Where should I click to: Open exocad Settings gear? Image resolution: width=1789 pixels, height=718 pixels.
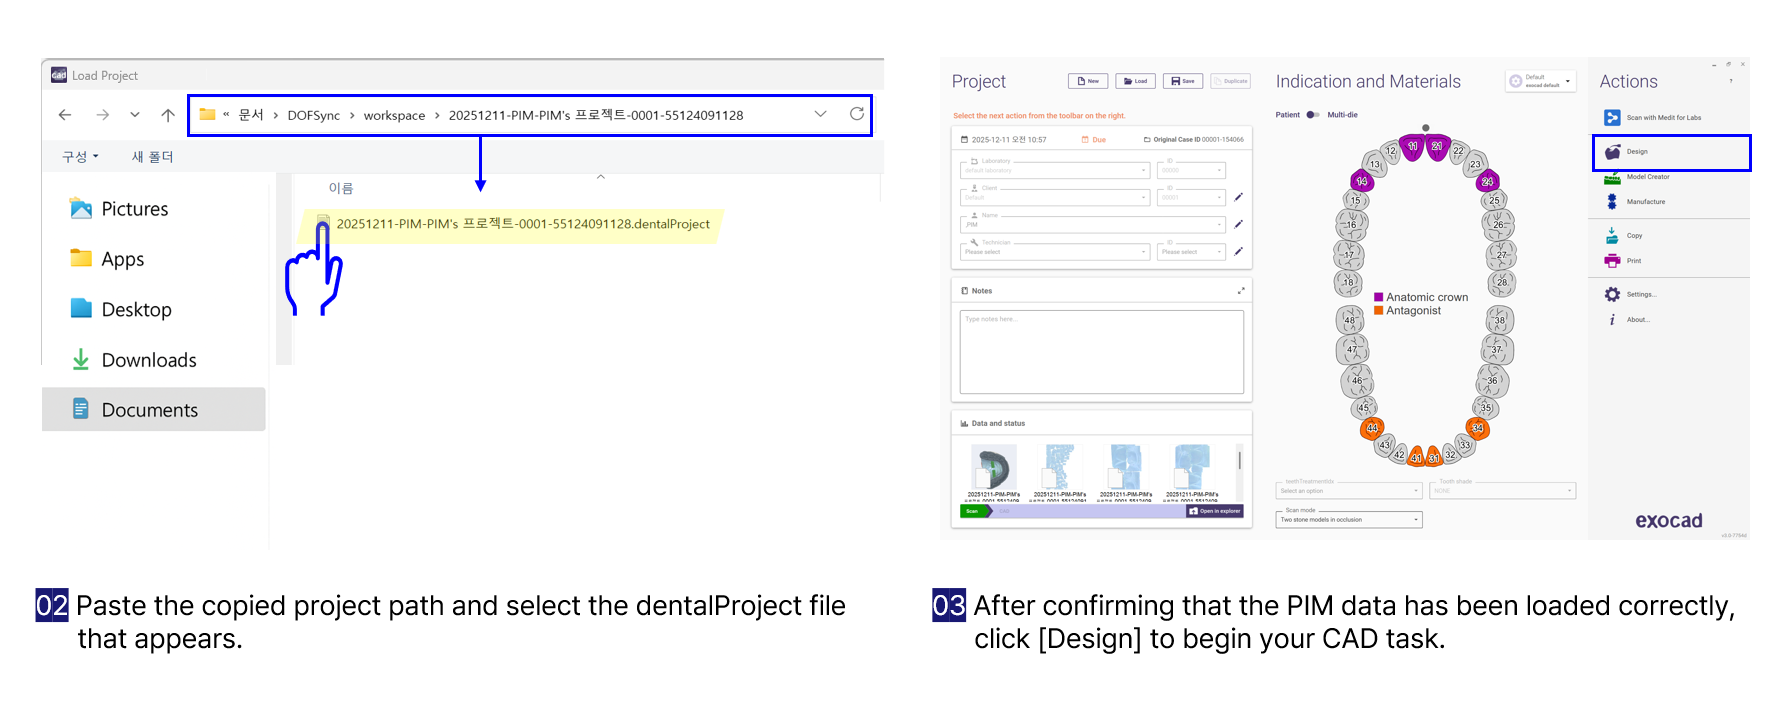[1612, 295]
